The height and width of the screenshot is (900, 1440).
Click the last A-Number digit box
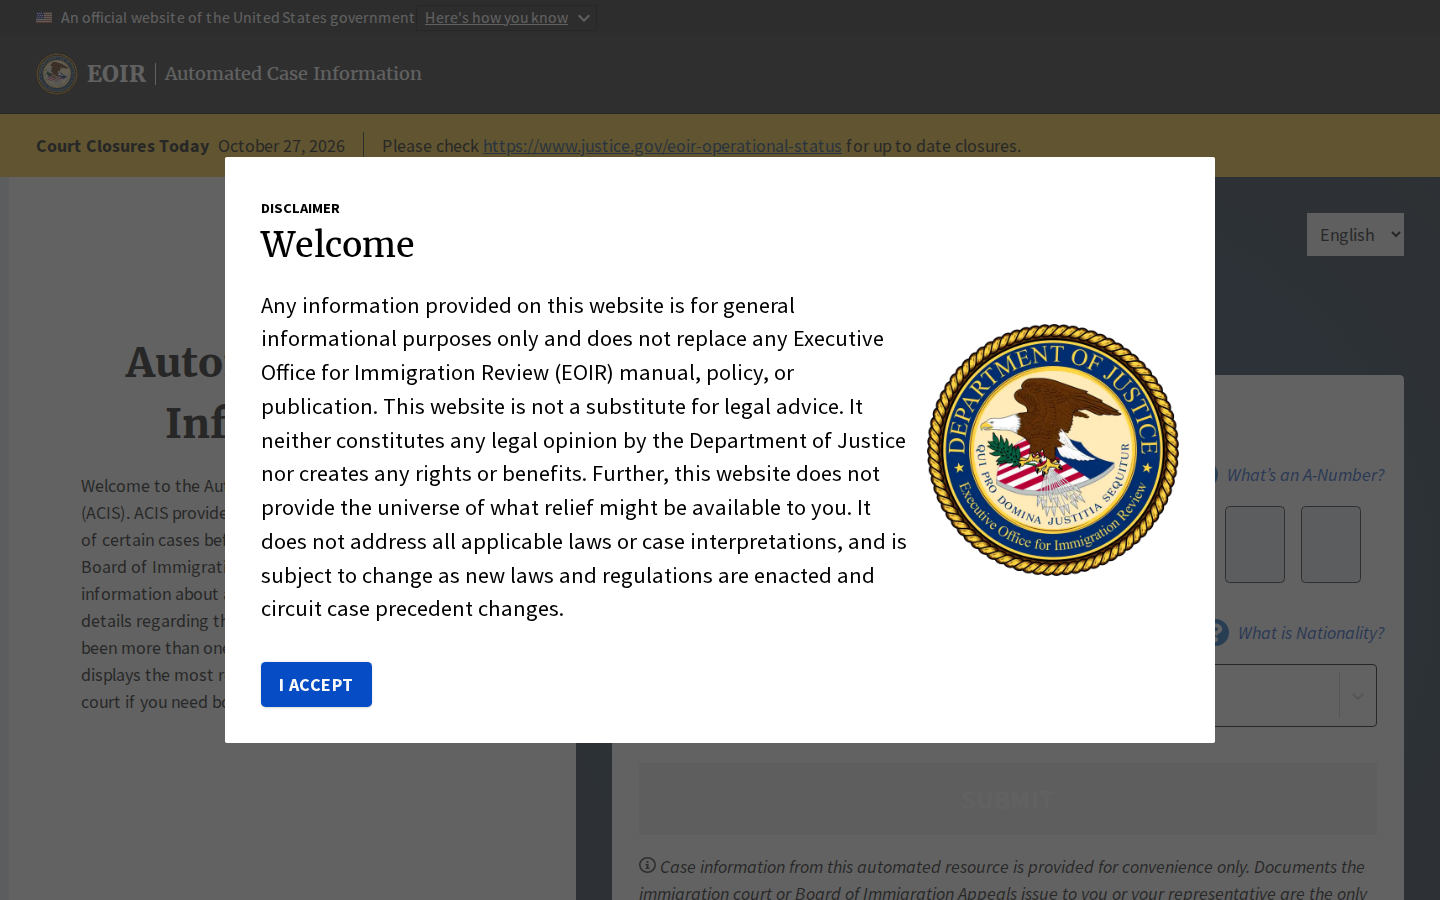click(1331, 544)
